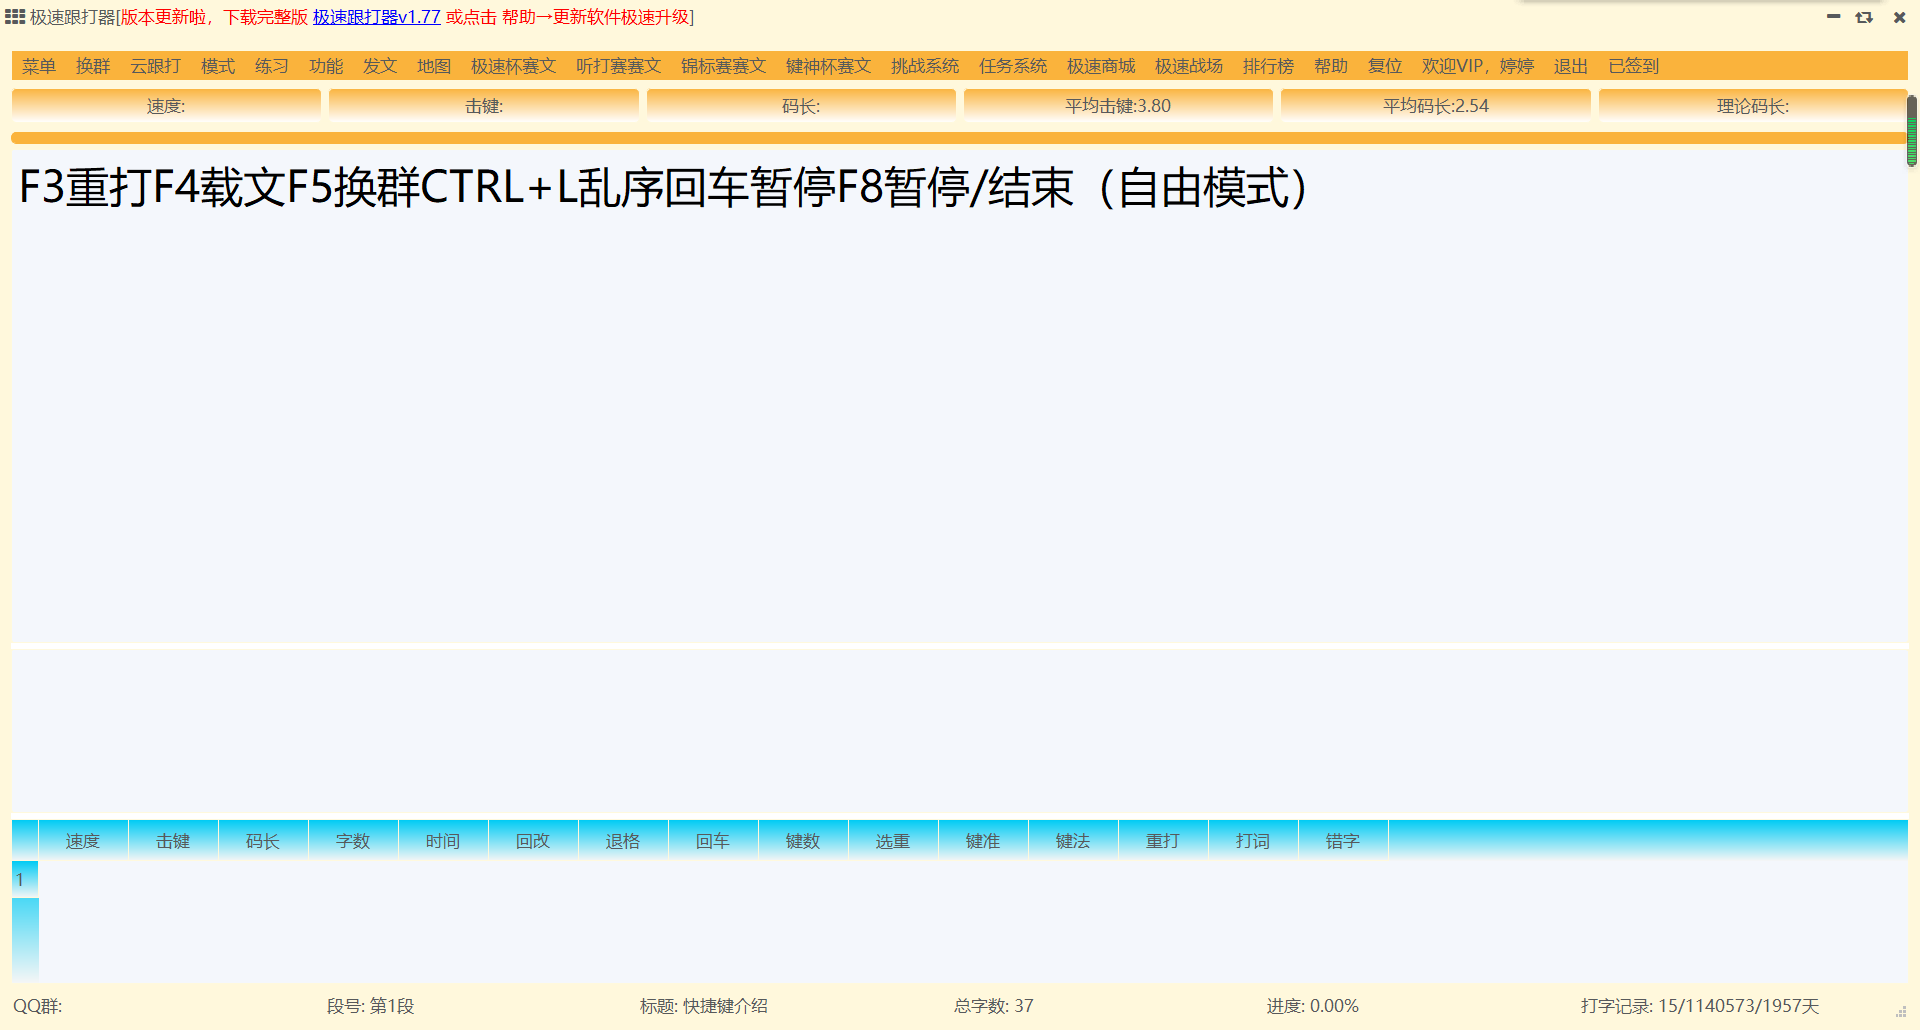Open 挑战系统 menu item

click(x=925, y=66)
